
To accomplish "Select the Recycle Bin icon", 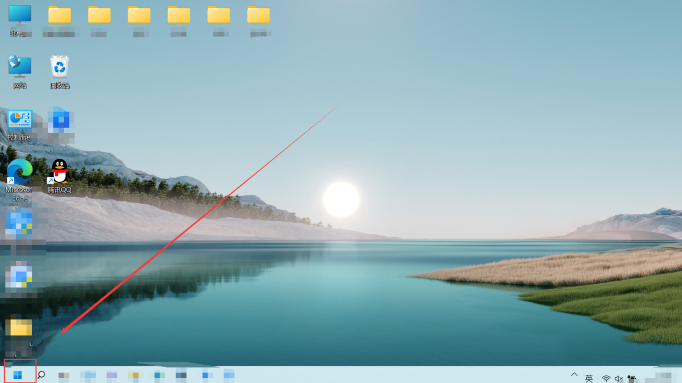I will (x=60, y=72).
